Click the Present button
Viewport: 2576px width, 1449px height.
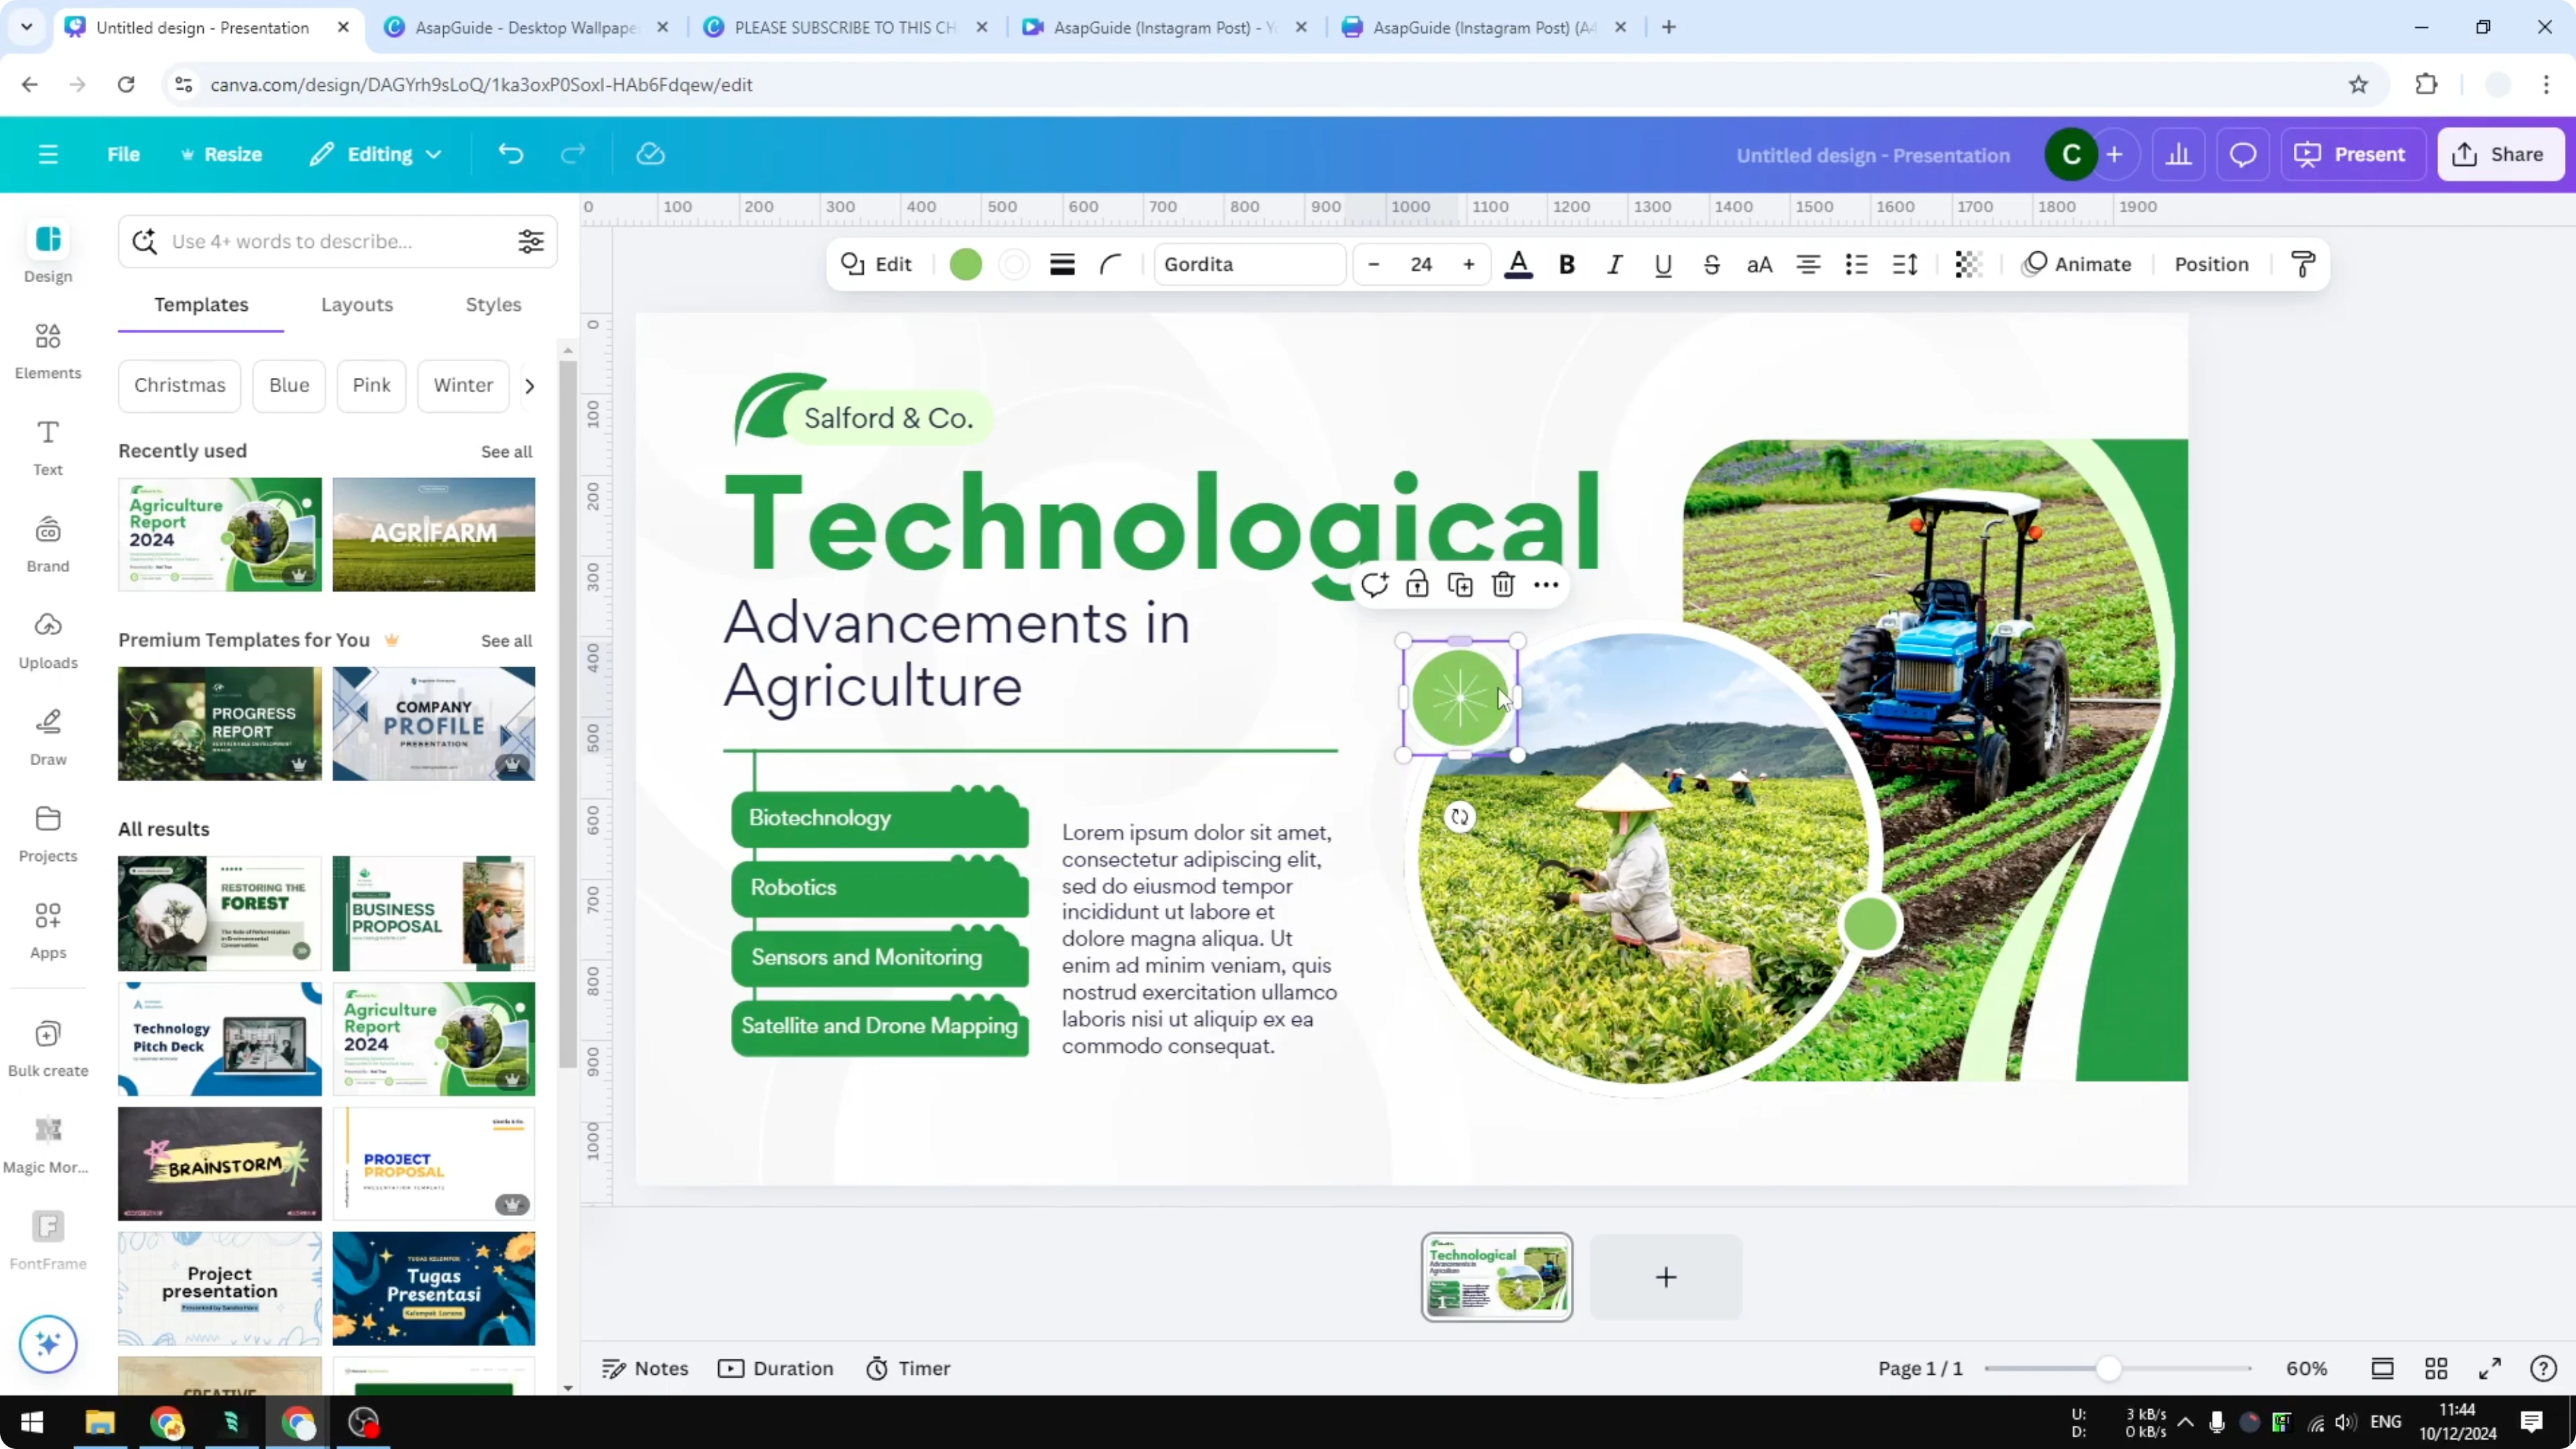2353,154
